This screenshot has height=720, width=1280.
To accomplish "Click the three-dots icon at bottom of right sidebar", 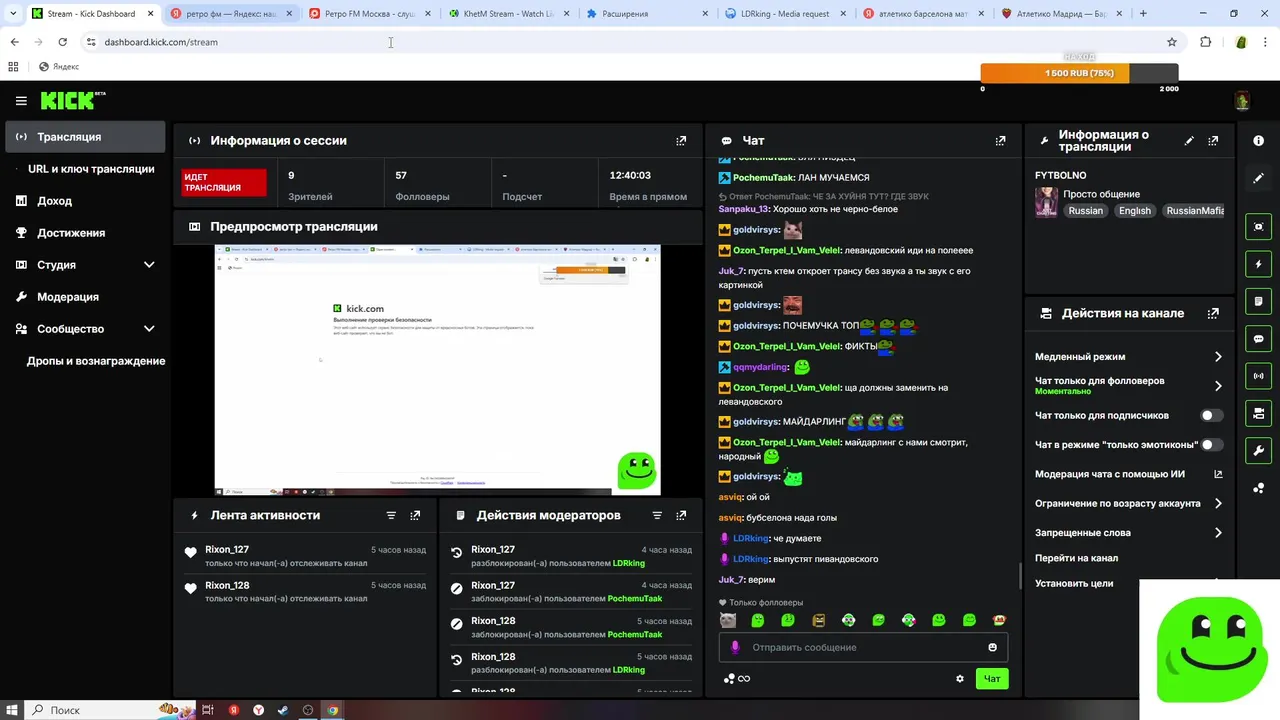I will [x=1258, y=488].
